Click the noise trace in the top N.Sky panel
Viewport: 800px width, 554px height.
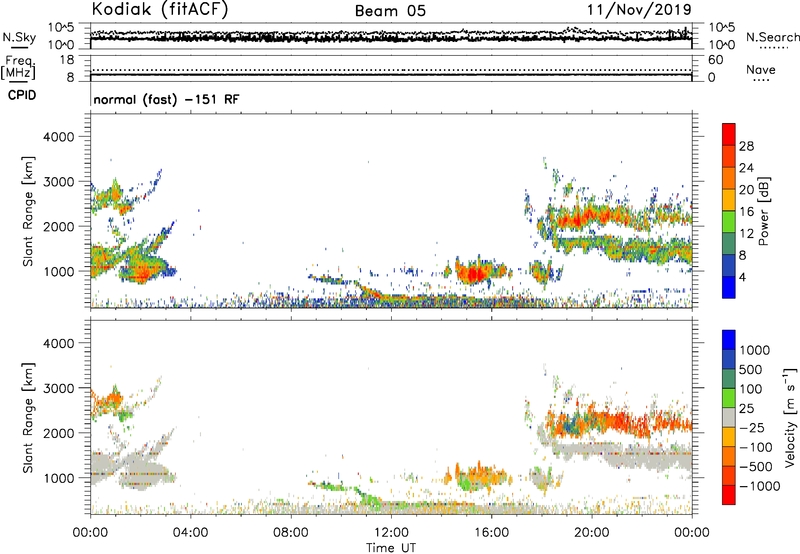(x=391, y=38)
